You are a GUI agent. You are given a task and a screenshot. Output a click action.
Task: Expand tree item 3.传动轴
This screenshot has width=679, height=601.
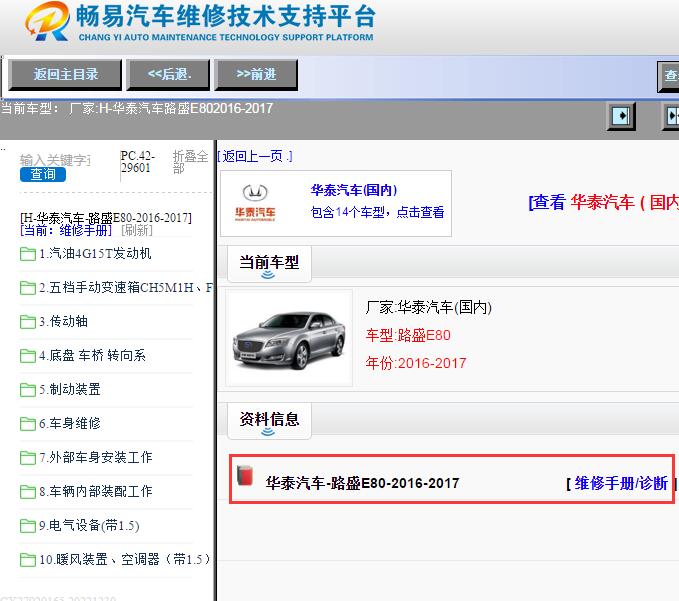coord(63,322)
